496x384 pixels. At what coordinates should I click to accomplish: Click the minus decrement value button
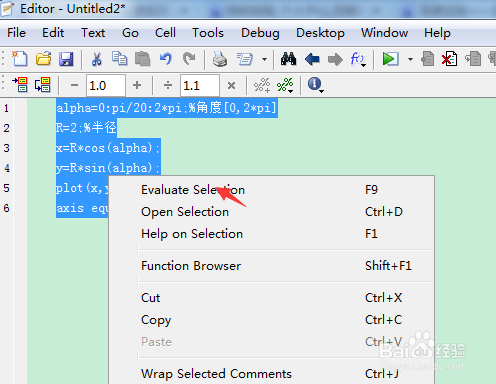(x=74, y=85)
